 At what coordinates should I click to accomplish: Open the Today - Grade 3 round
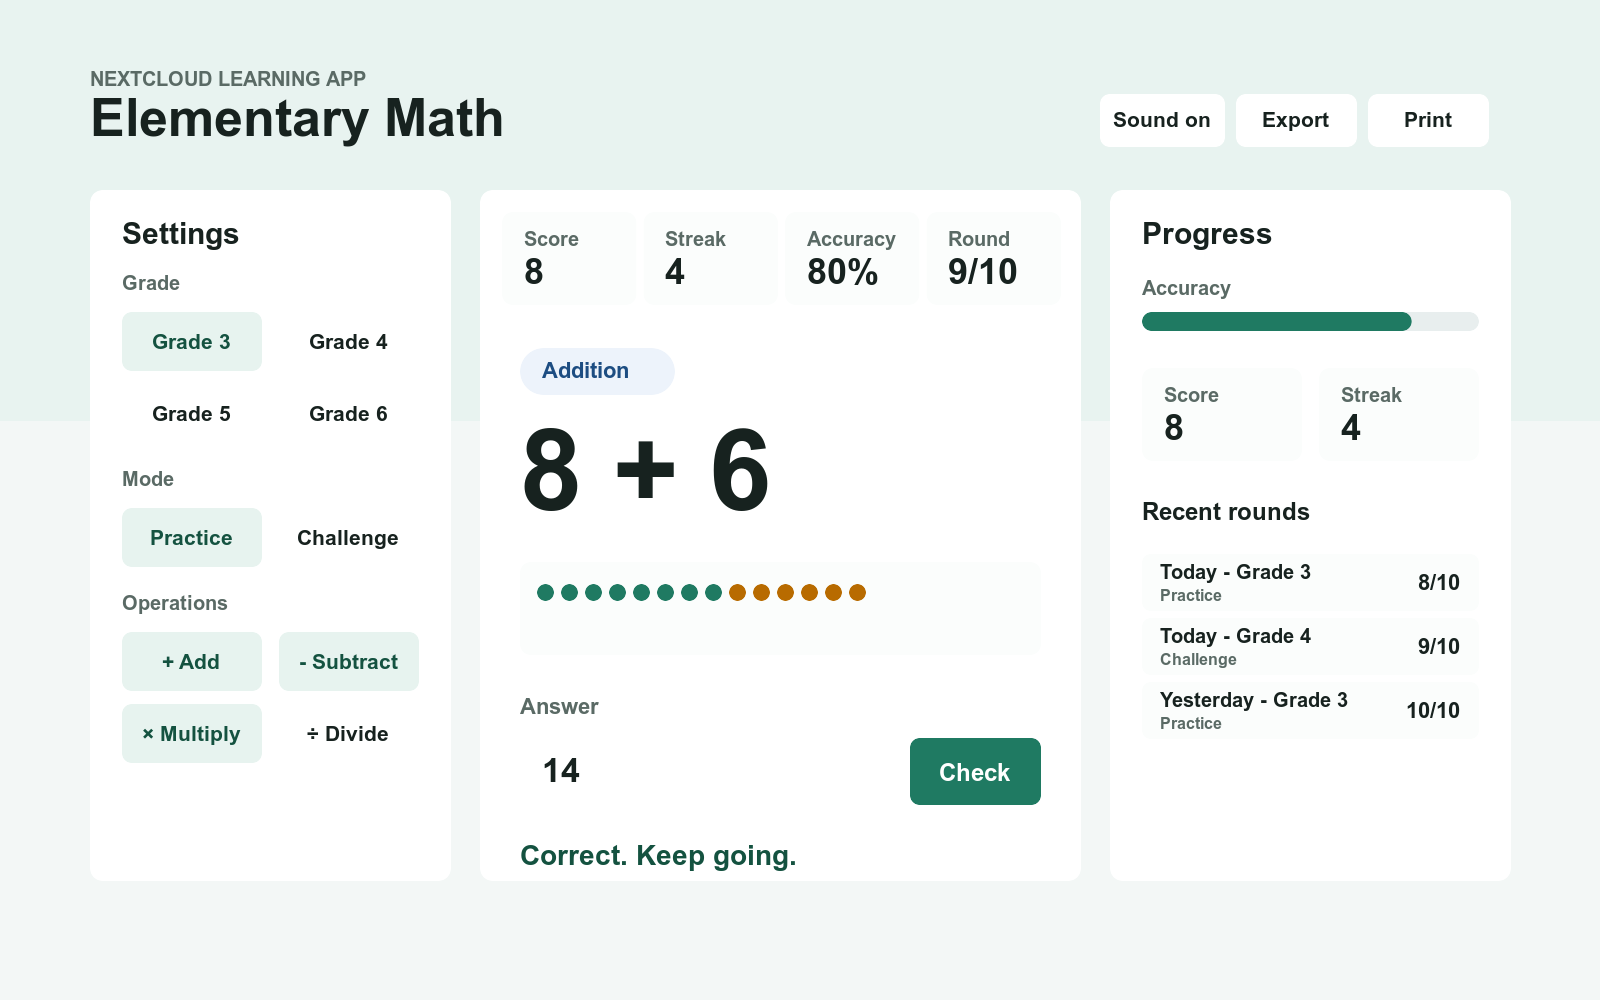click(1310, 583)
